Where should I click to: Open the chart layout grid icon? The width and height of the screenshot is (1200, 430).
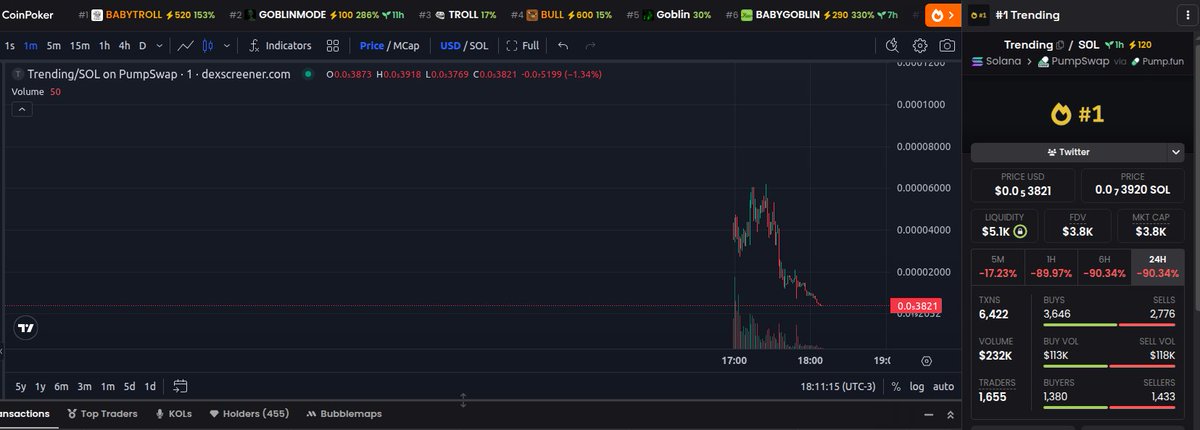(x=333, y=45)
